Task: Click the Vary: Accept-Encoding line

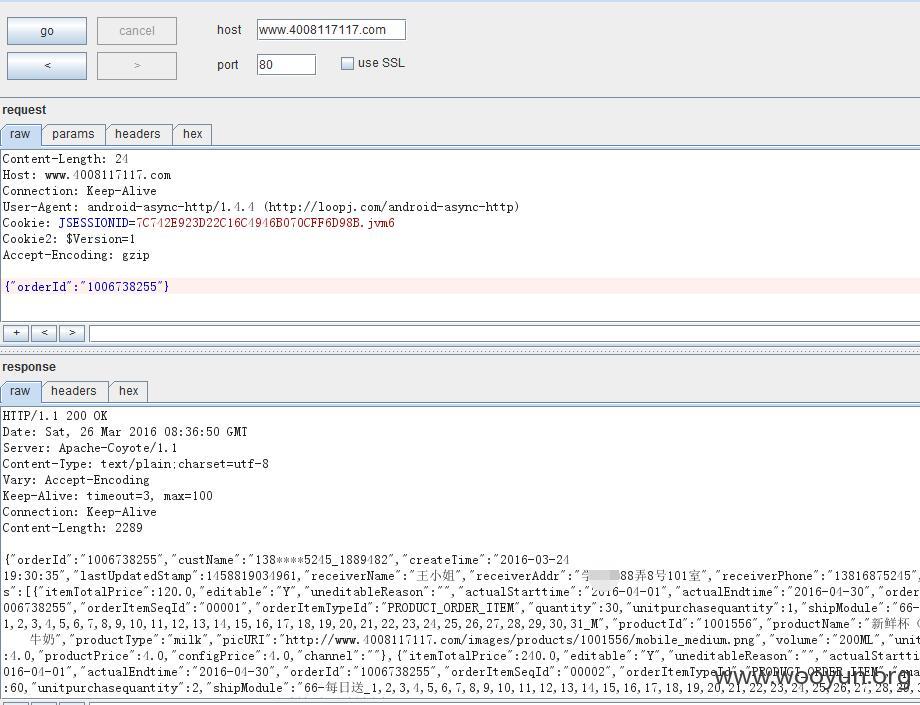Action: [76, 480]
